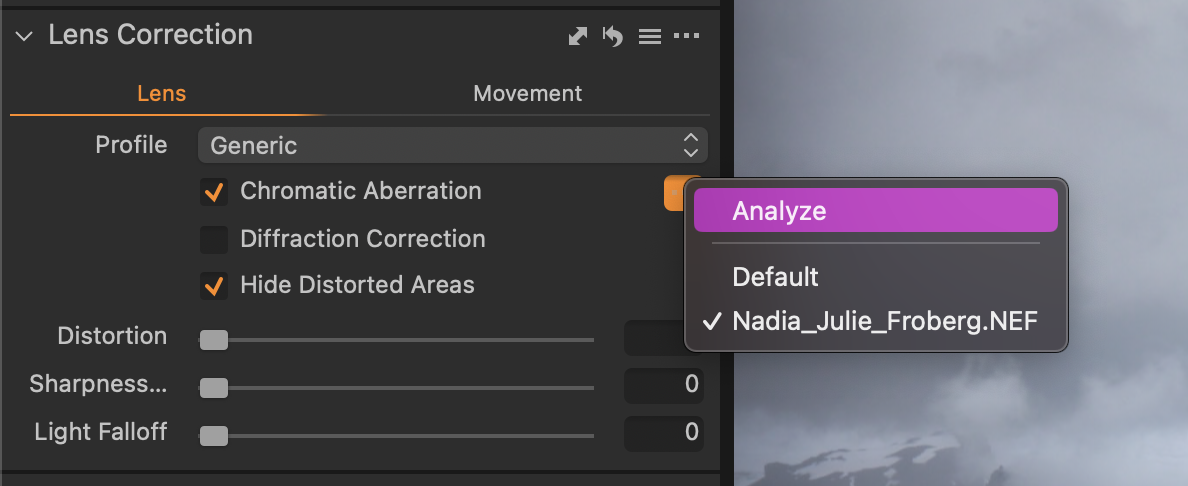1188x486 pixels.
Task: Click the Lens Correction pop-out arrow icon
Action: coord(578,36)
